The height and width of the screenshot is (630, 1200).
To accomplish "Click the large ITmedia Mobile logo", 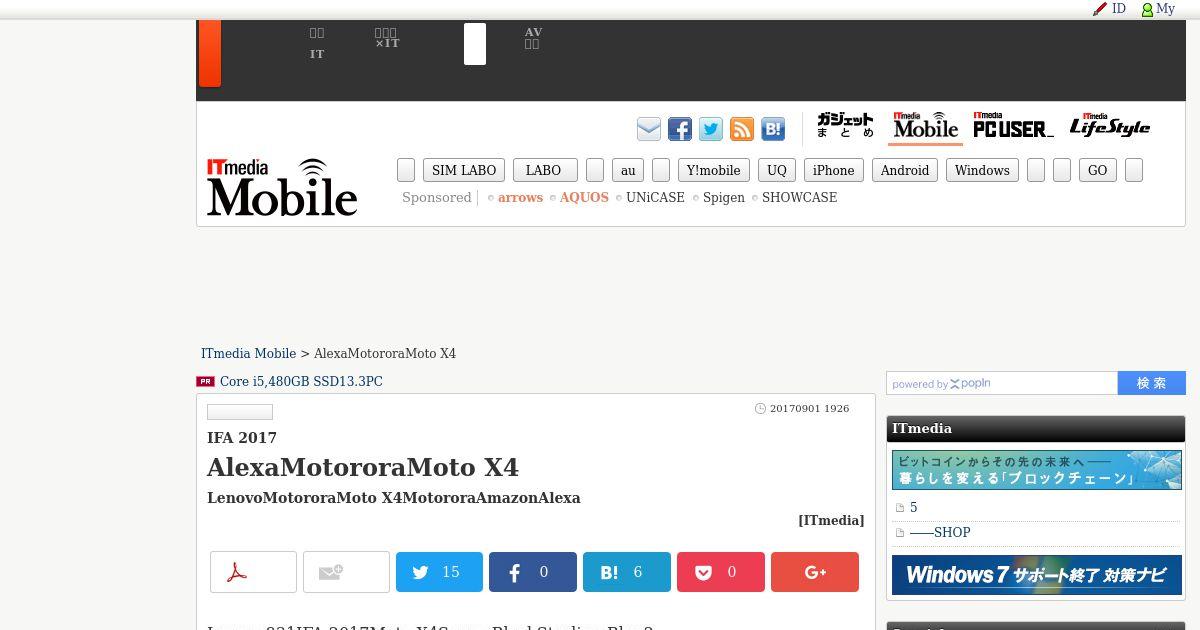I will (282, 187).
